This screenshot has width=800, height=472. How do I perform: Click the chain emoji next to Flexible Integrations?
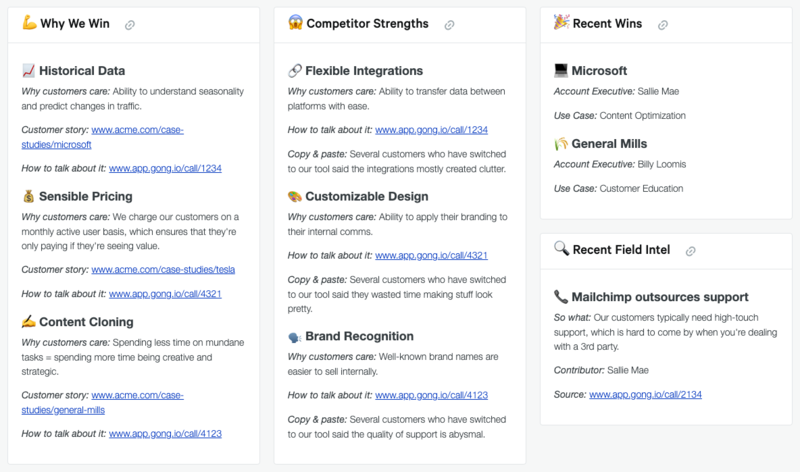click(294, 71)
